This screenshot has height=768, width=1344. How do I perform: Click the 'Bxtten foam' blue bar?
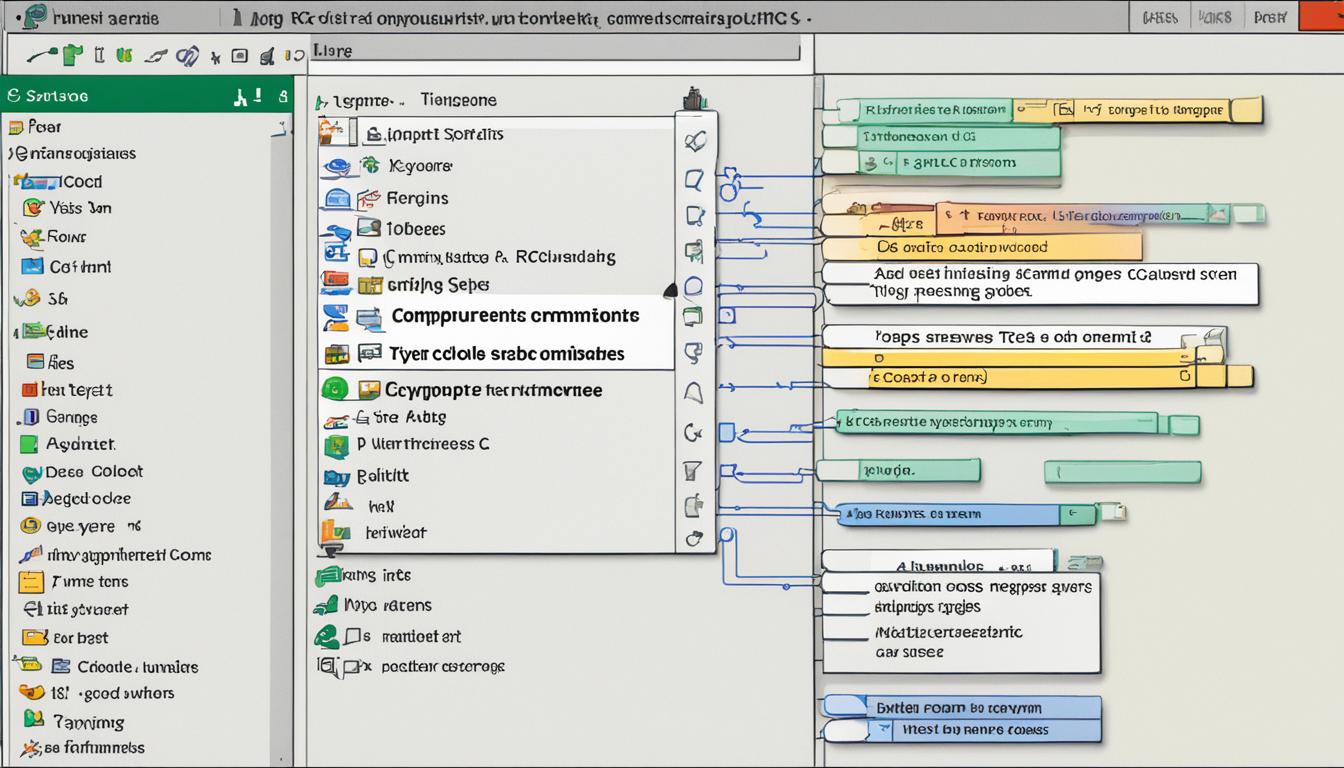tap(960, 707)
